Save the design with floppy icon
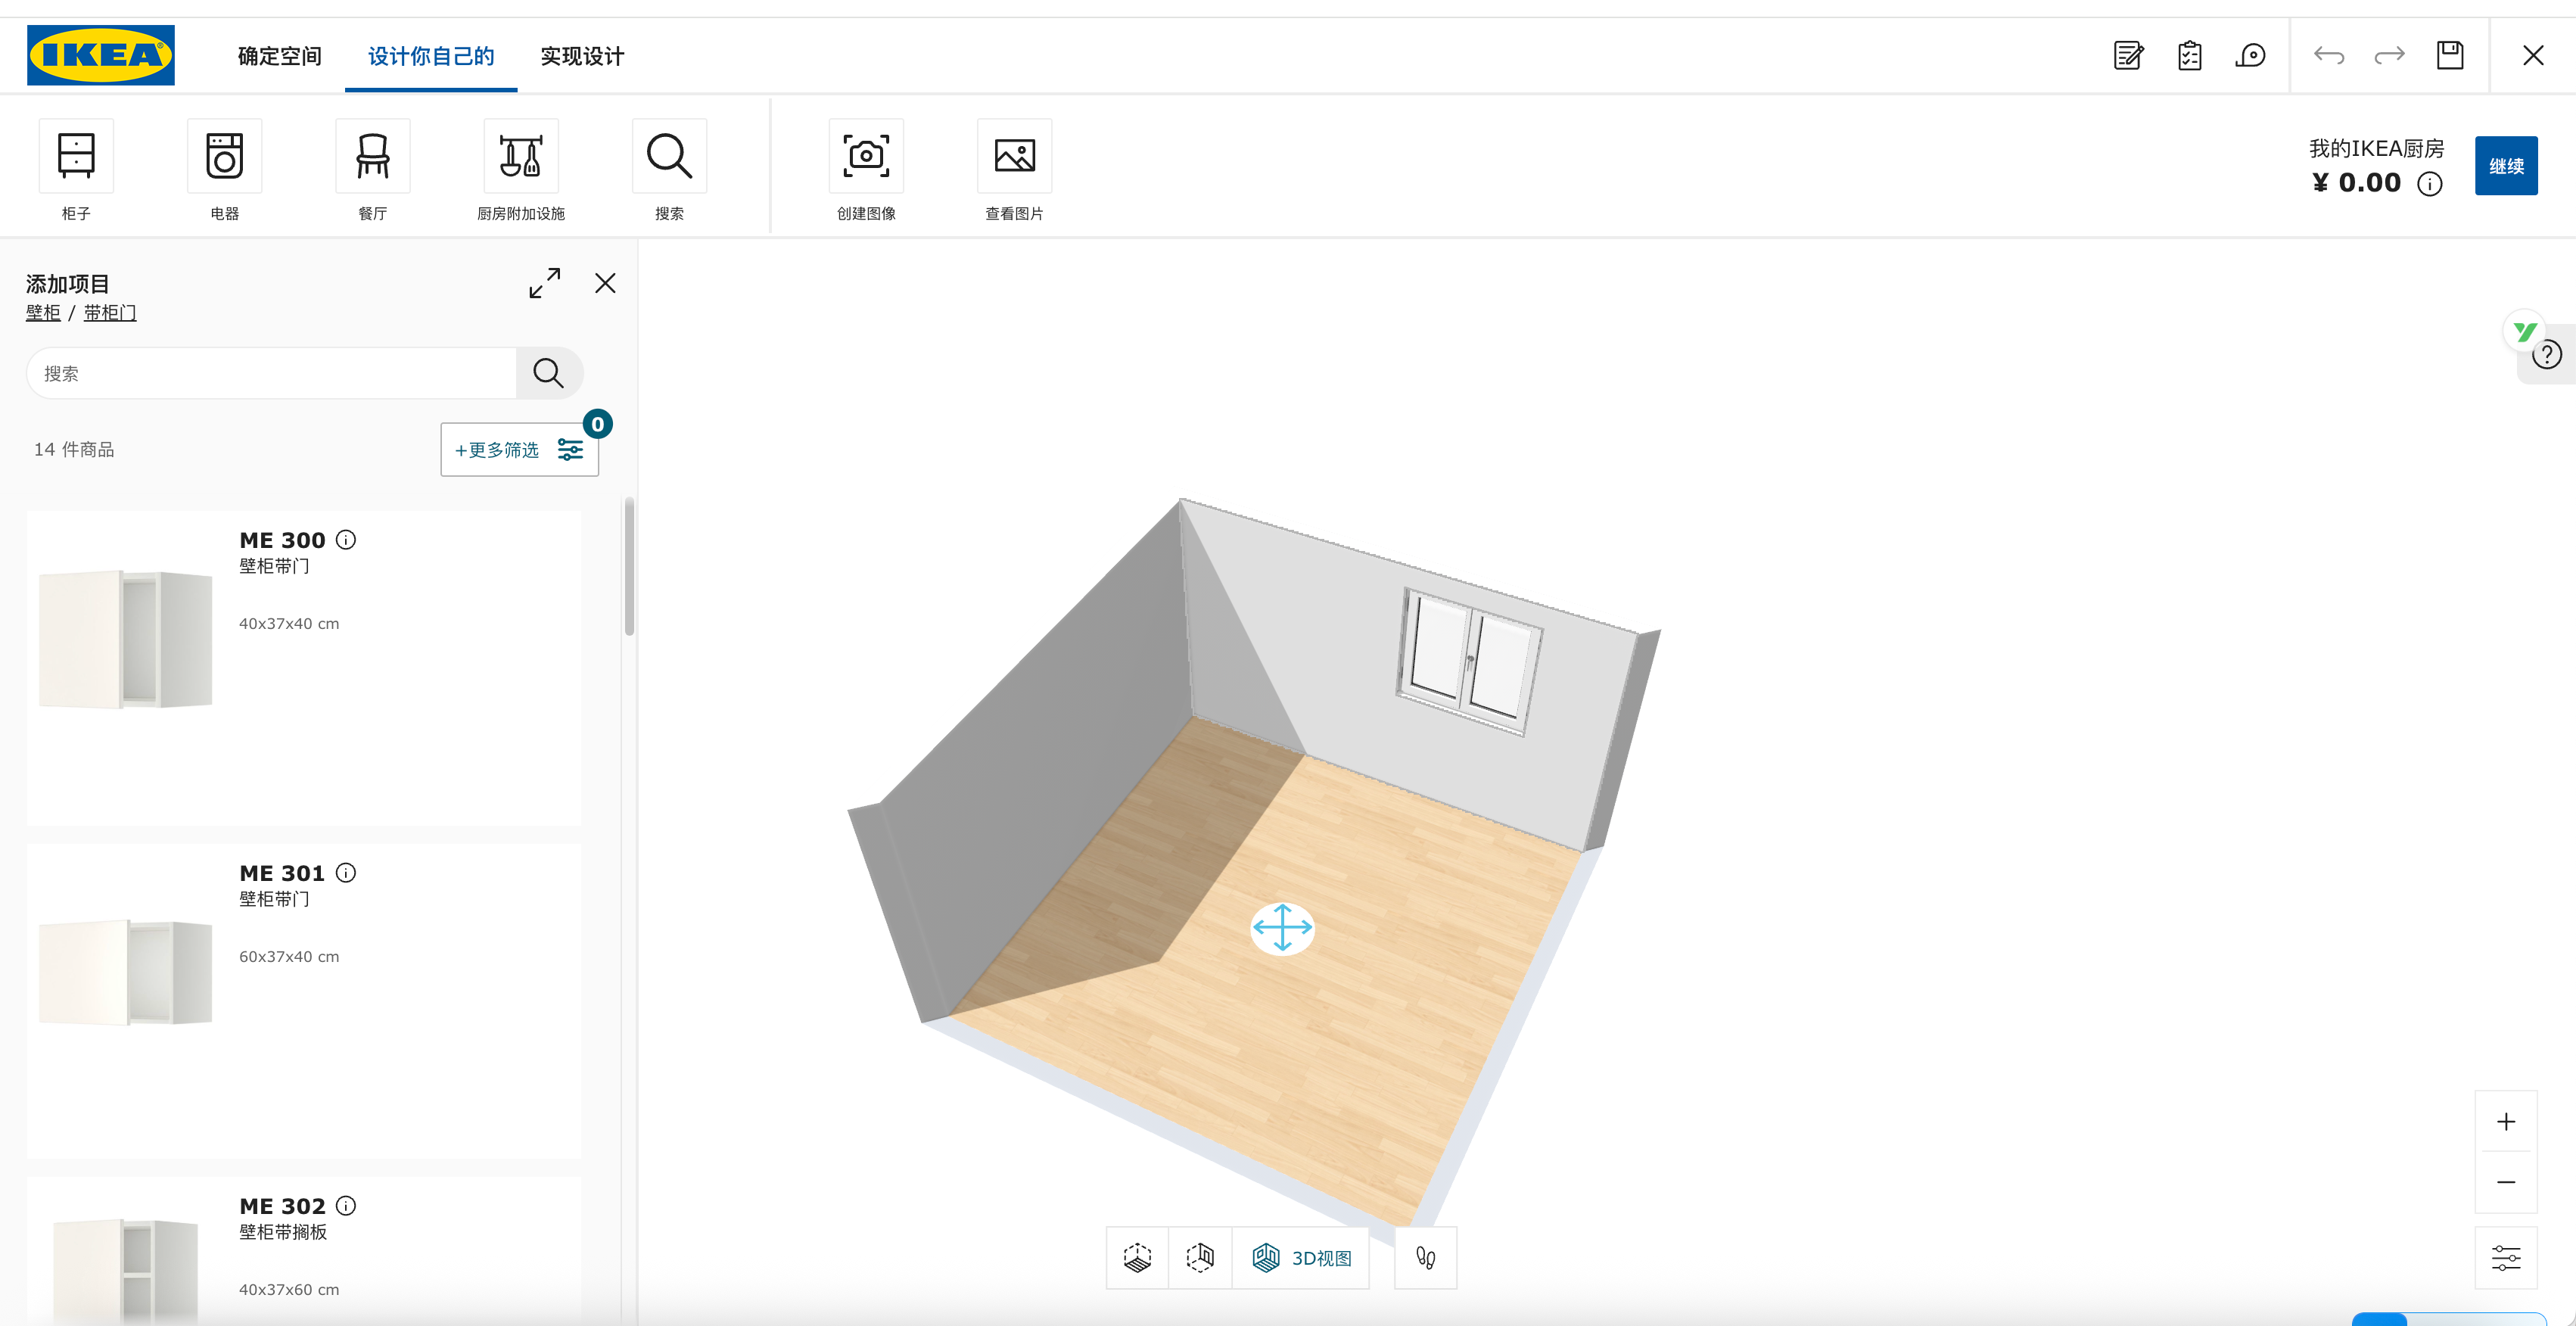The height and width of the screenshot is (1326, 2576). coord(2449,55)
